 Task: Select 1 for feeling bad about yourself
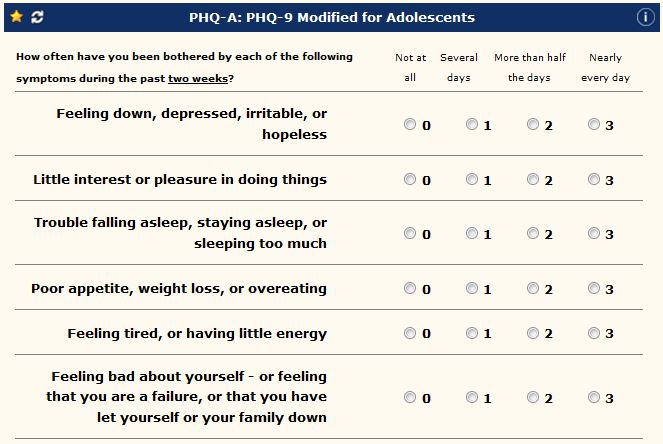click(472, 397)
